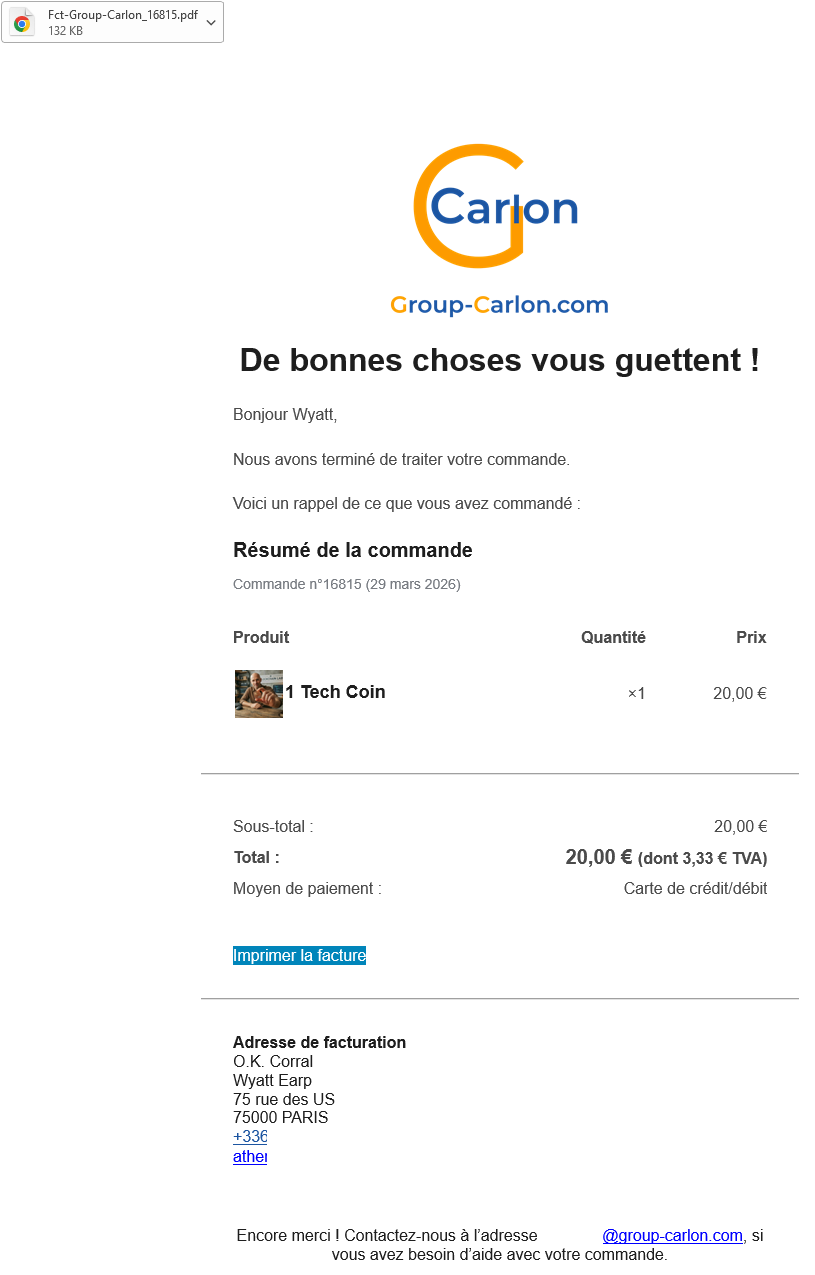815x1275 pixels.
Task: Click the phone number link starting with +336
Action: click(250, 1137)
